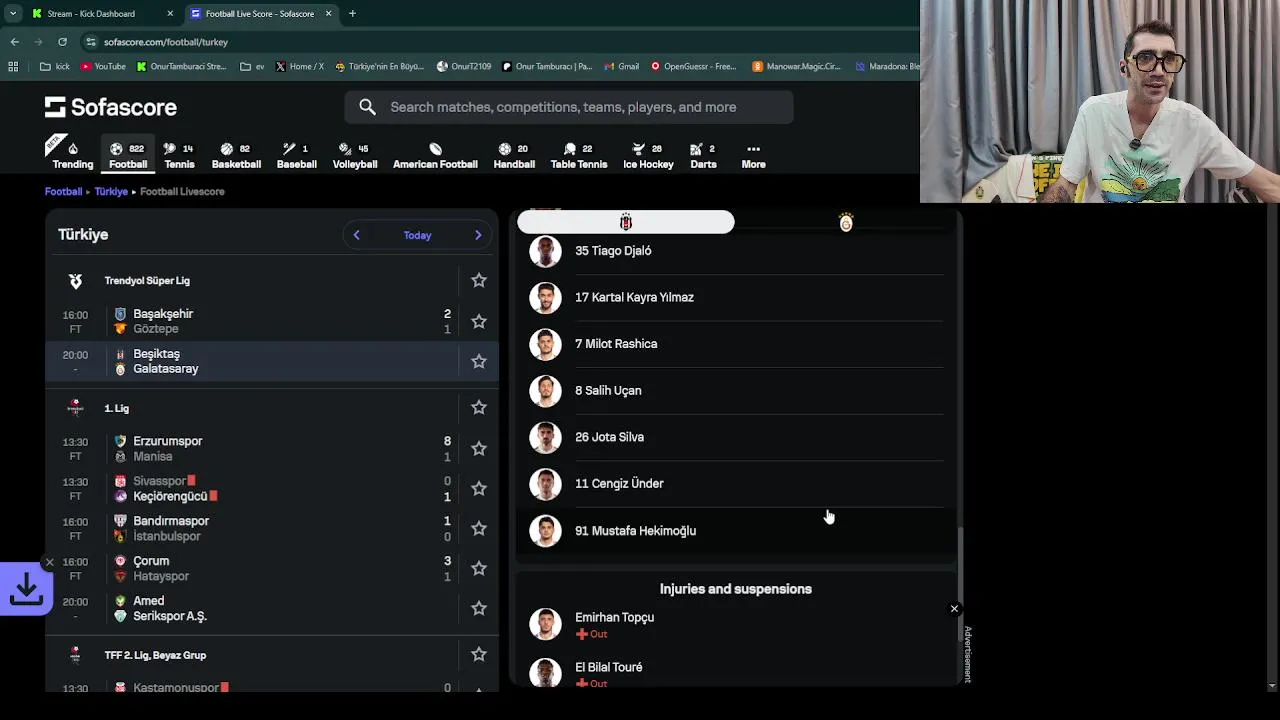Open the Volleyball sport section

(355, 155)
